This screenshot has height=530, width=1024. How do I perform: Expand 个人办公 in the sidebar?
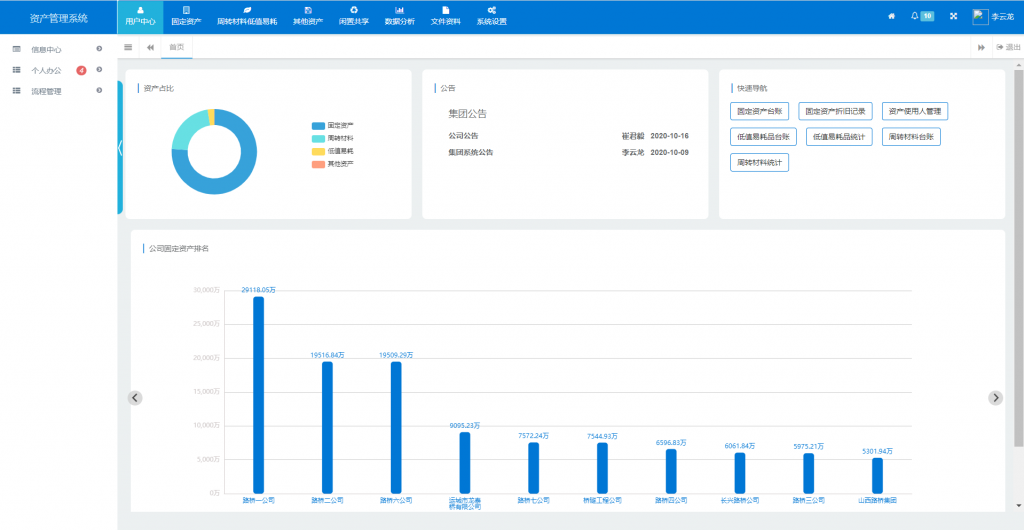(47, 70)
